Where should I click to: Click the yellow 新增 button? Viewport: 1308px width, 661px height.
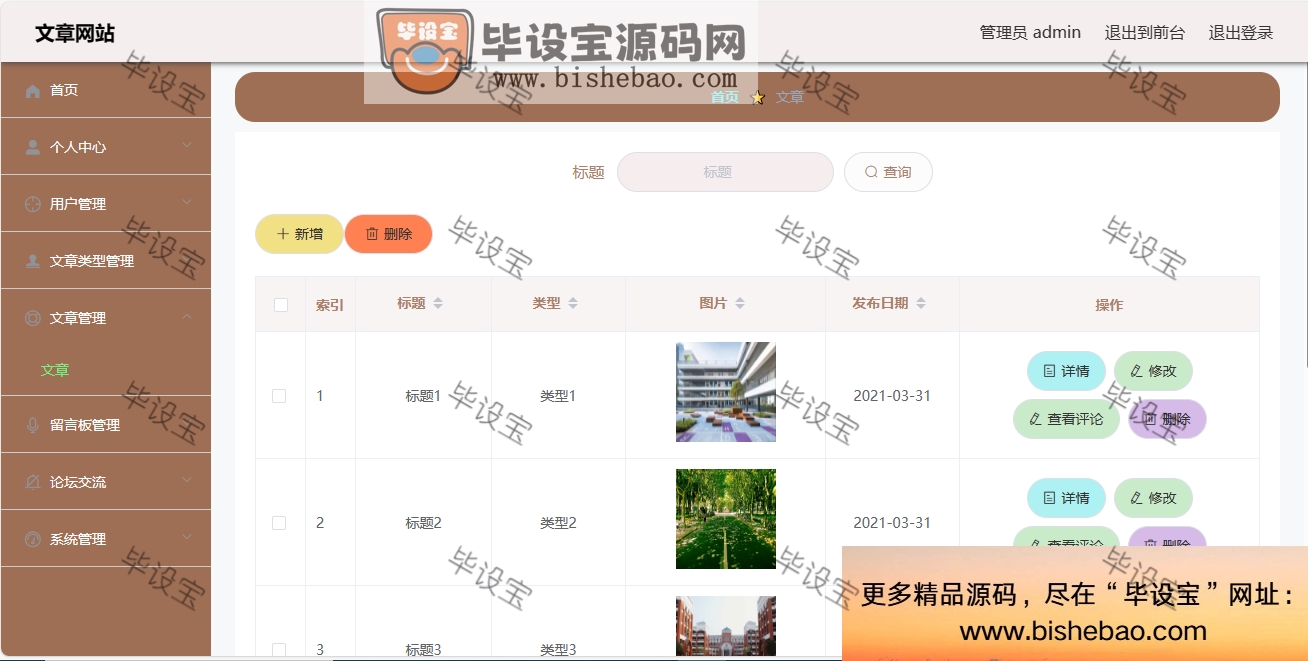point(299,234)
